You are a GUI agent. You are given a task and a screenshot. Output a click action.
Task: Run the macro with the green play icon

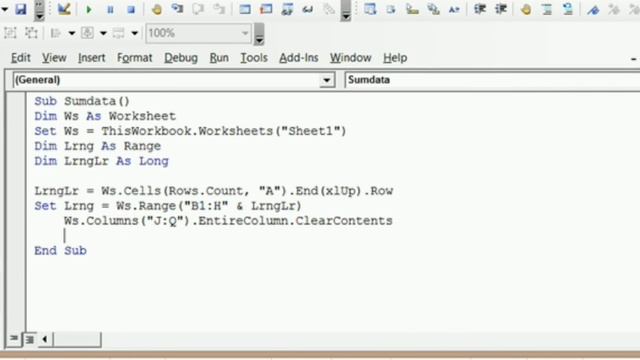click(x=89, y=9)
